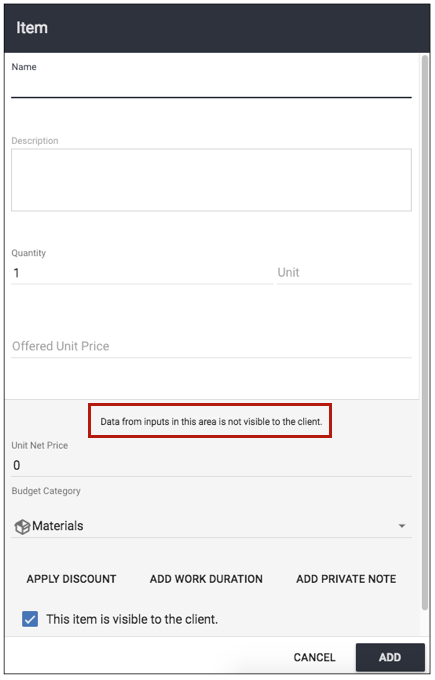Screen dimensions: 435x680
Task: Click ADD PRIVATE NOTE
Action: click(x=346, y=579)
